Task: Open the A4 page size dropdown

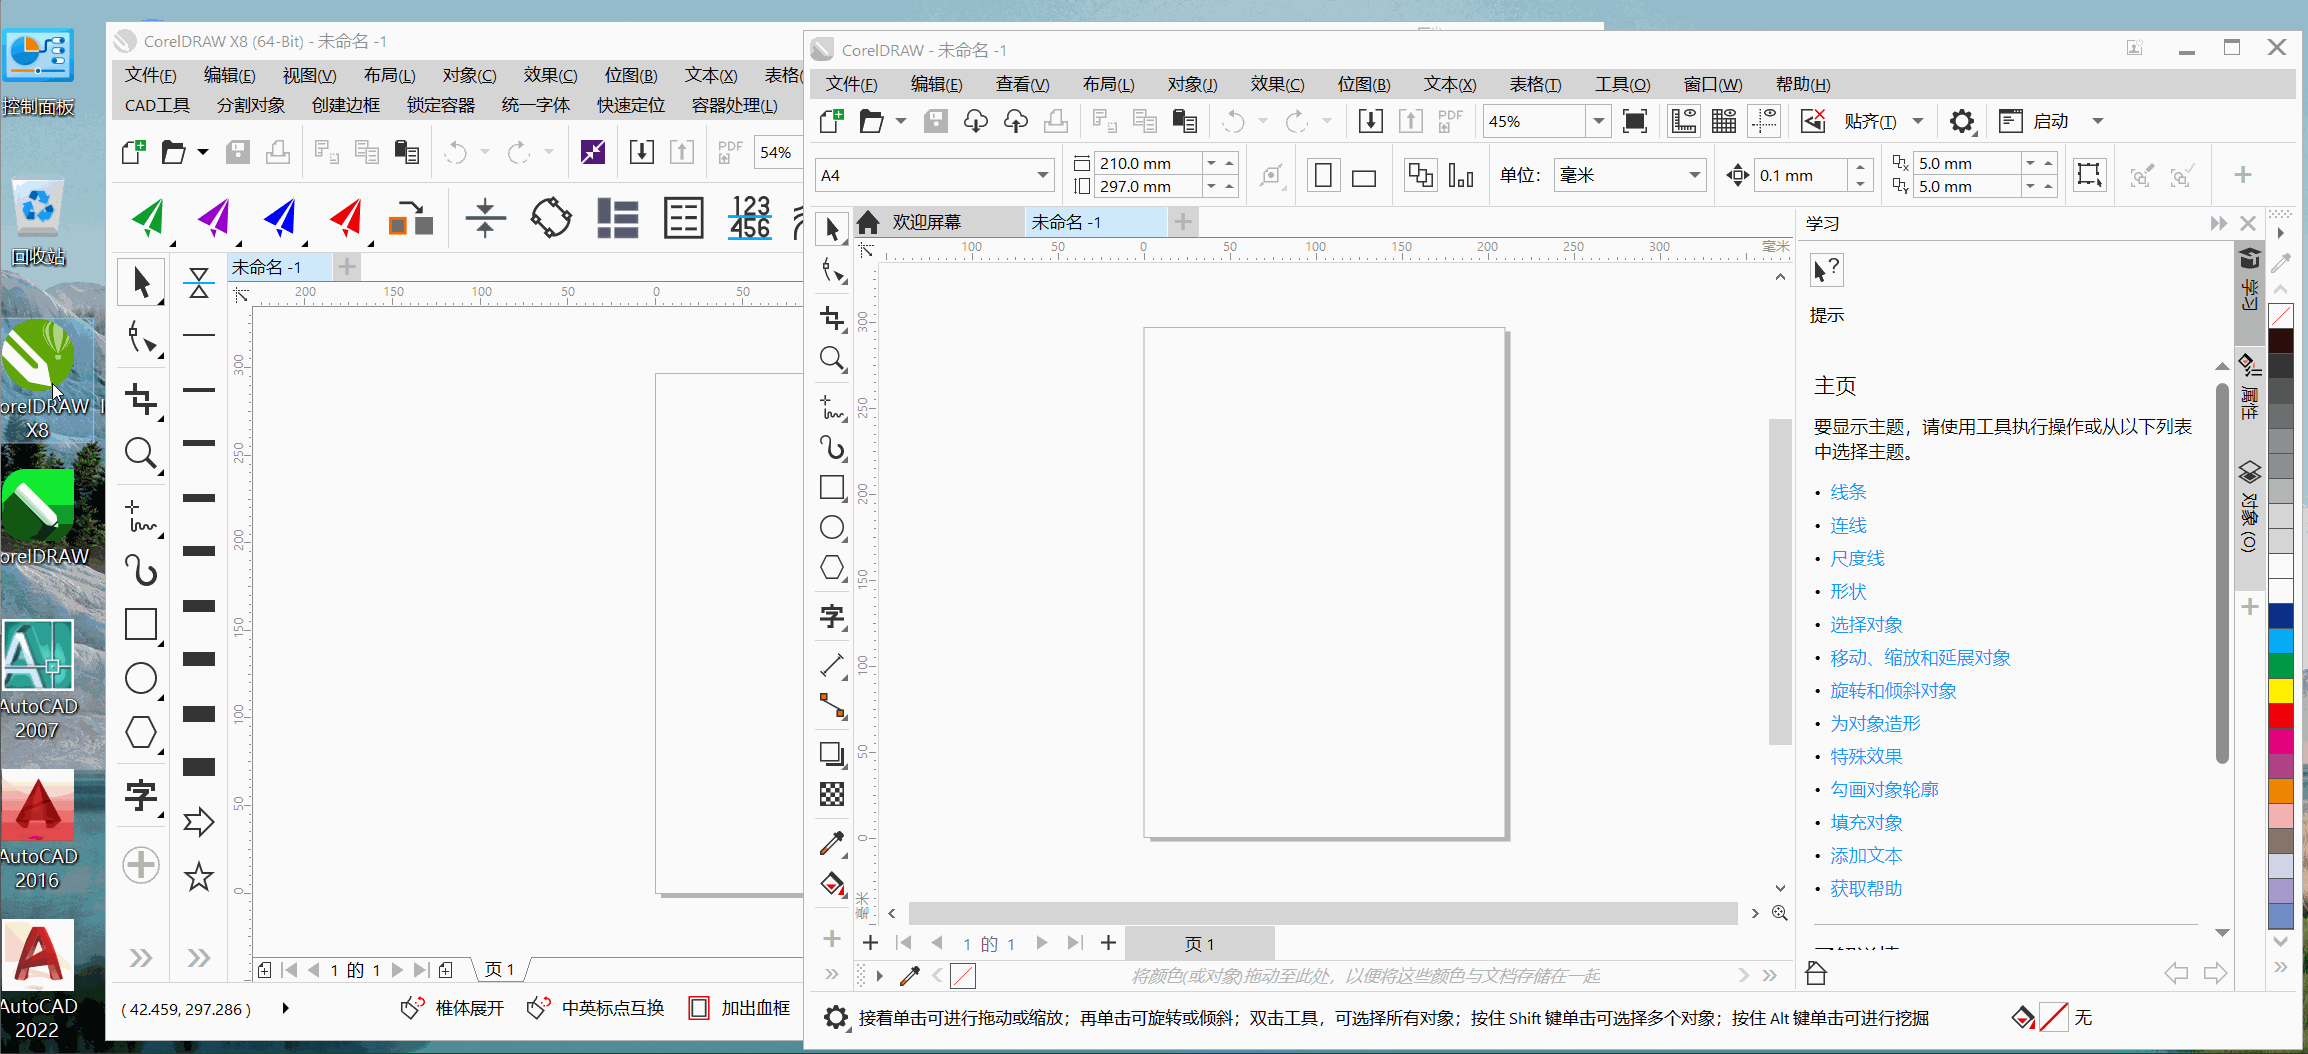Action: [1042, 175]
